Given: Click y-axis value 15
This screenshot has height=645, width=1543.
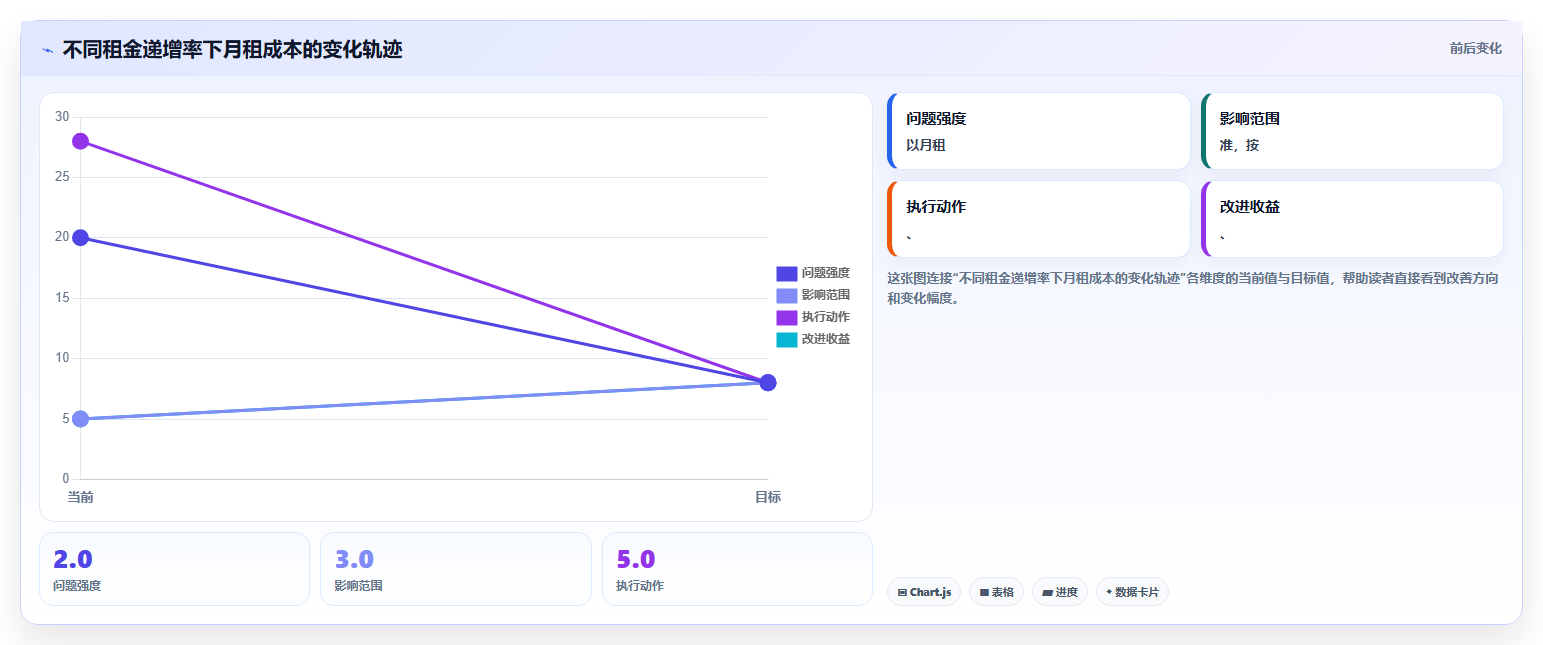Looking at the screenshot, I should 62,298.
